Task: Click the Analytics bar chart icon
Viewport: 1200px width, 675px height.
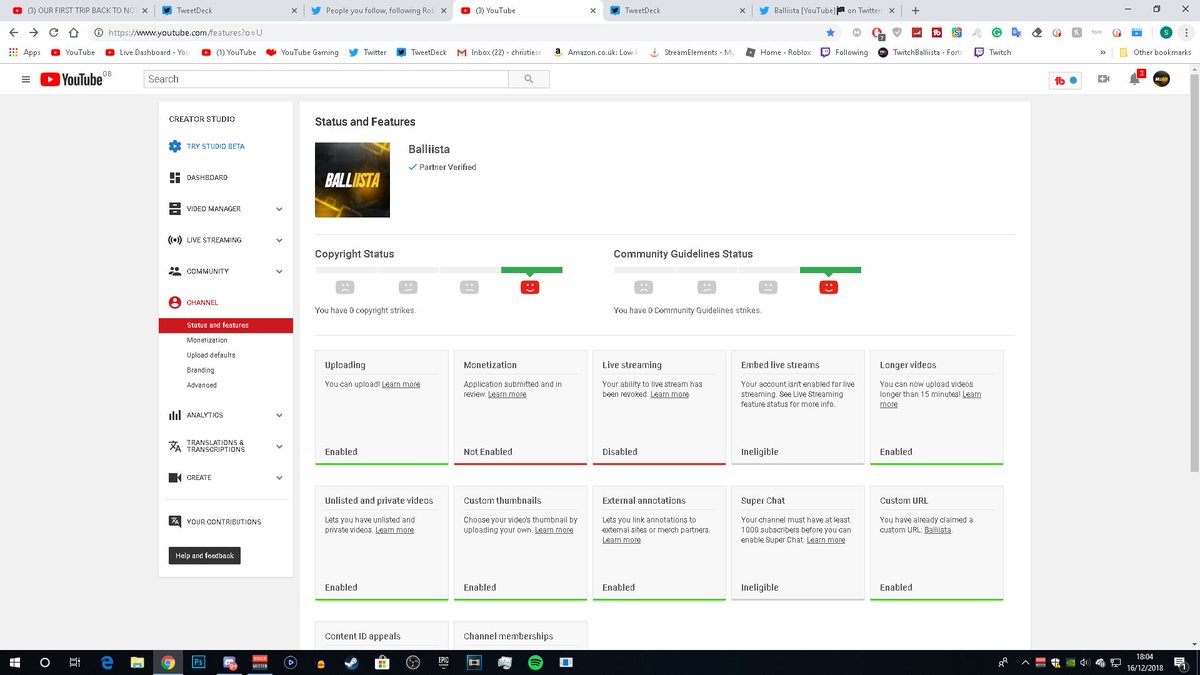Action: point(175,415)
